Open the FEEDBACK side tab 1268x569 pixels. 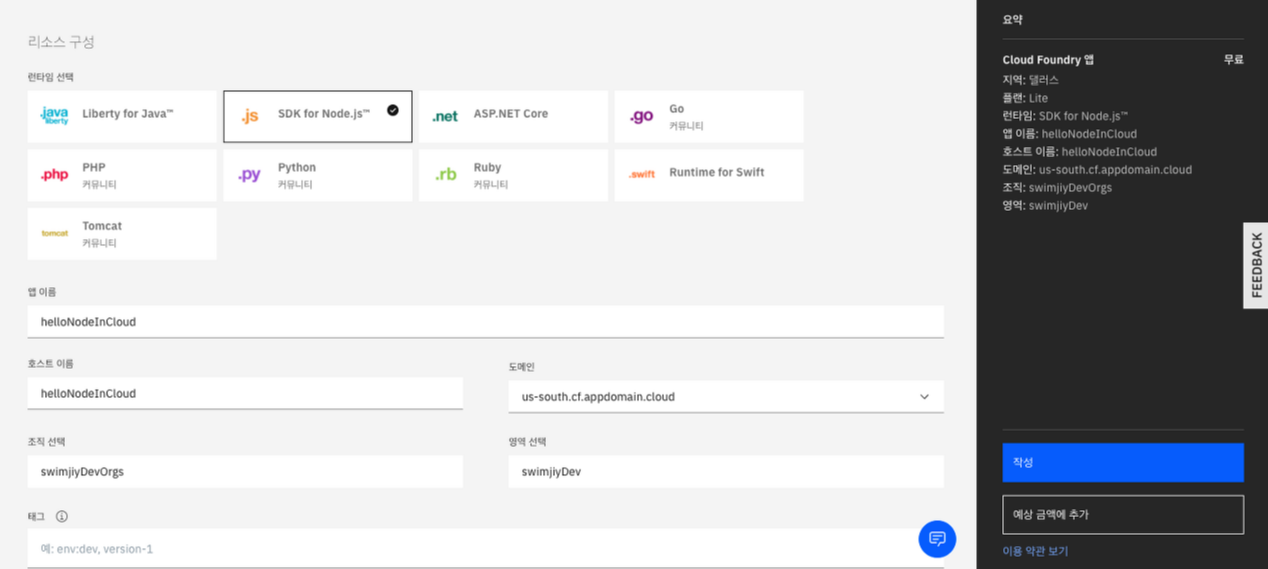[1256, 265]
